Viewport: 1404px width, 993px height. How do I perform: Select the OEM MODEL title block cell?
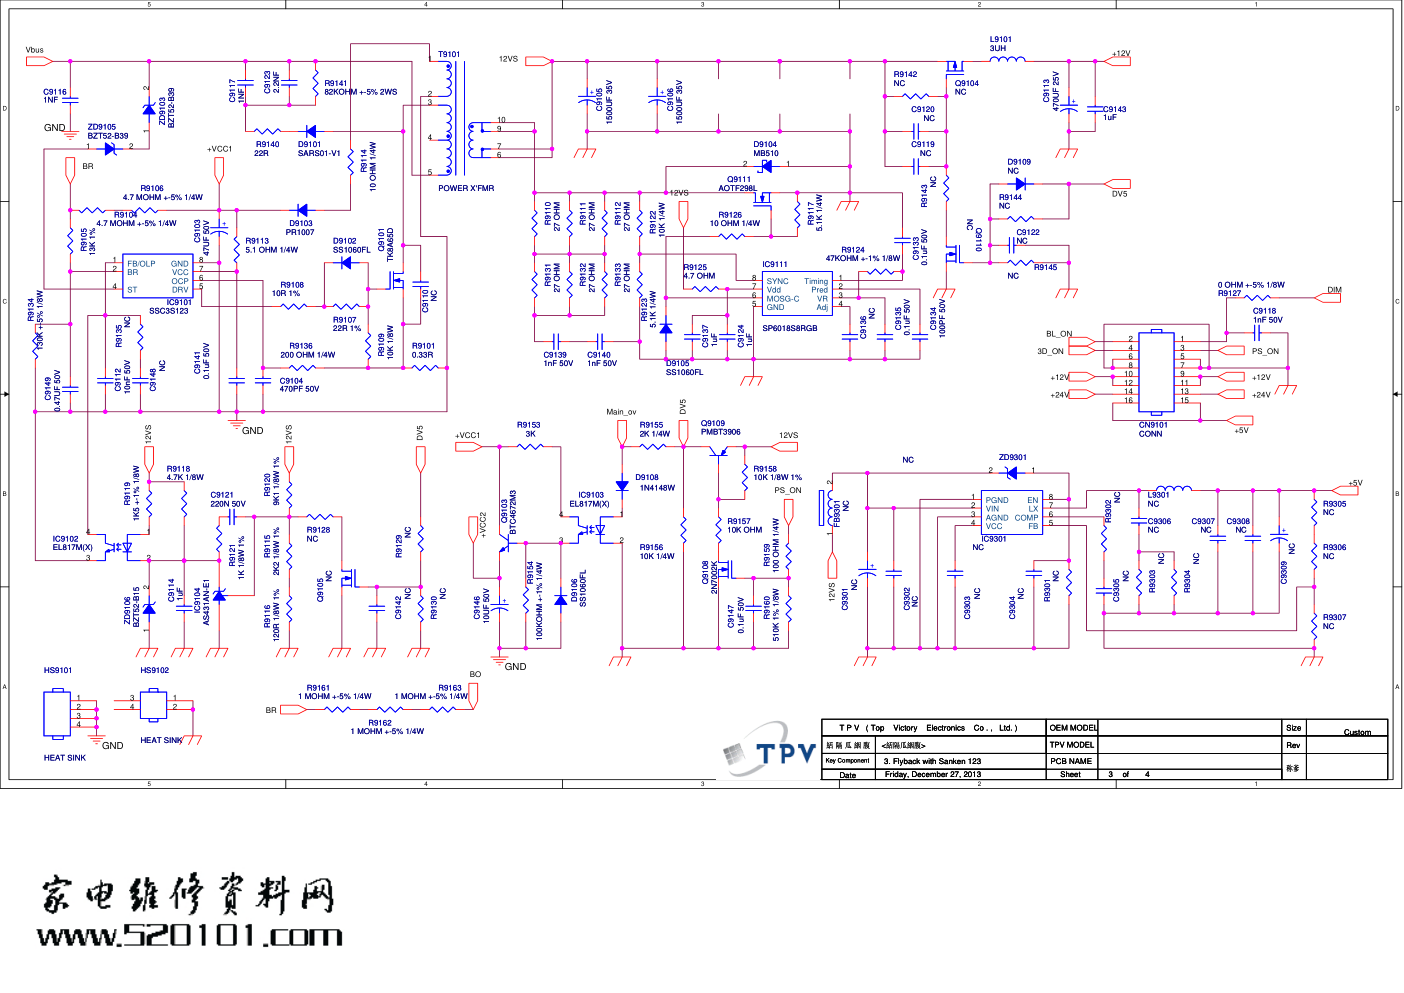[x=1072, y=728]
